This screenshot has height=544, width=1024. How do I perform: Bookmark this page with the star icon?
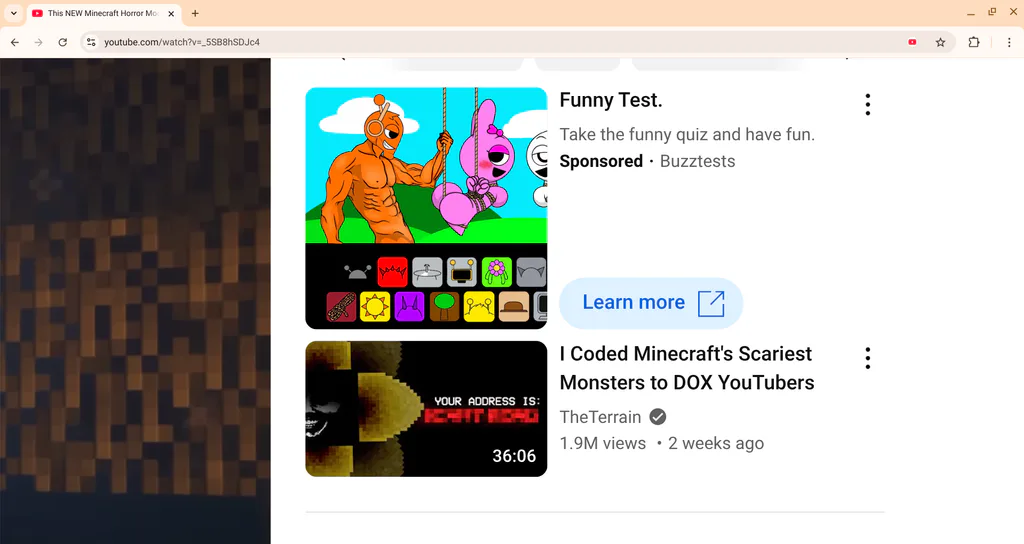[940, 42]
